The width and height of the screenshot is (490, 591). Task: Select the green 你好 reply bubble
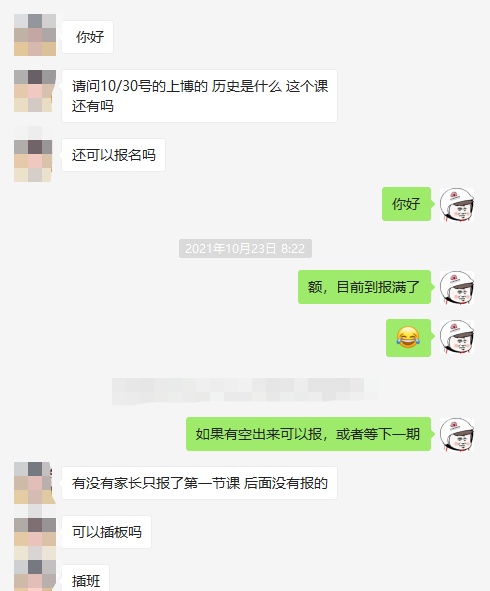tap(406, 204)
